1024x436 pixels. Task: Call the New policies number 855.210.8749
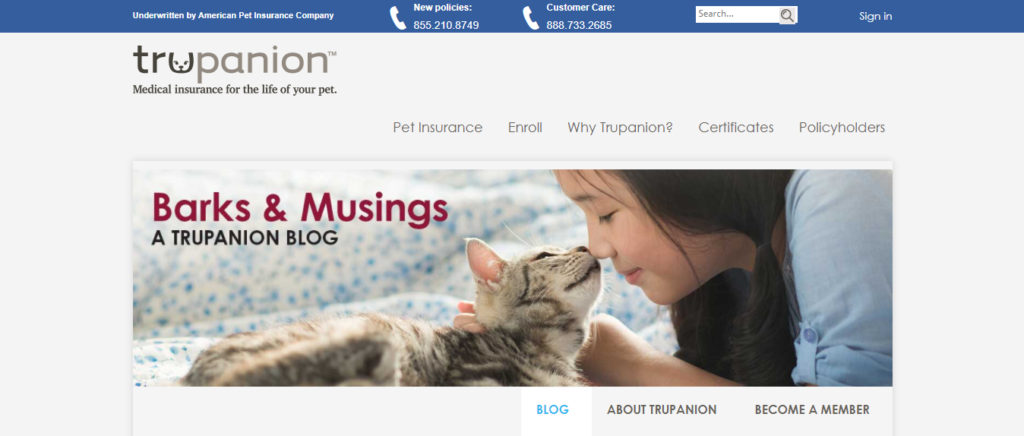(x=446, y=25)
